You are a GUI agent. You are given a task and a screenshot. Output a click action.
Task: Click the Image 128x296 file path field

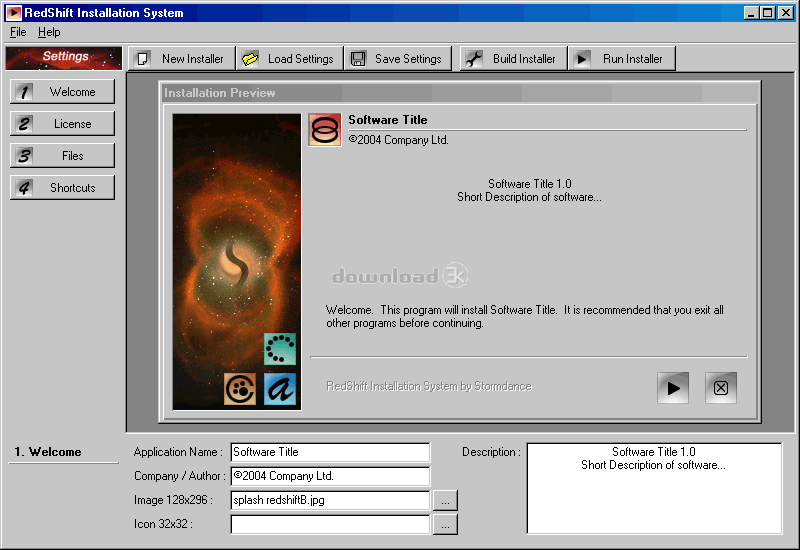330,500
